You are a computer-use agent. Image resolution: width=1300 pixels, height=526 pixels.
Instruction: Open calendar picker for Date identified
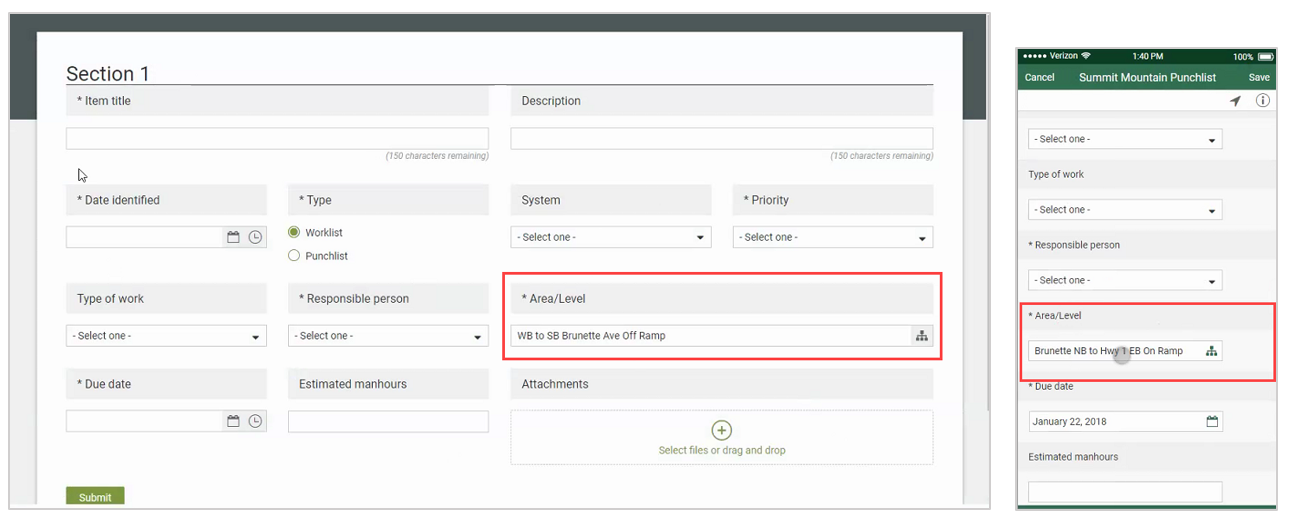pos(233,237)
